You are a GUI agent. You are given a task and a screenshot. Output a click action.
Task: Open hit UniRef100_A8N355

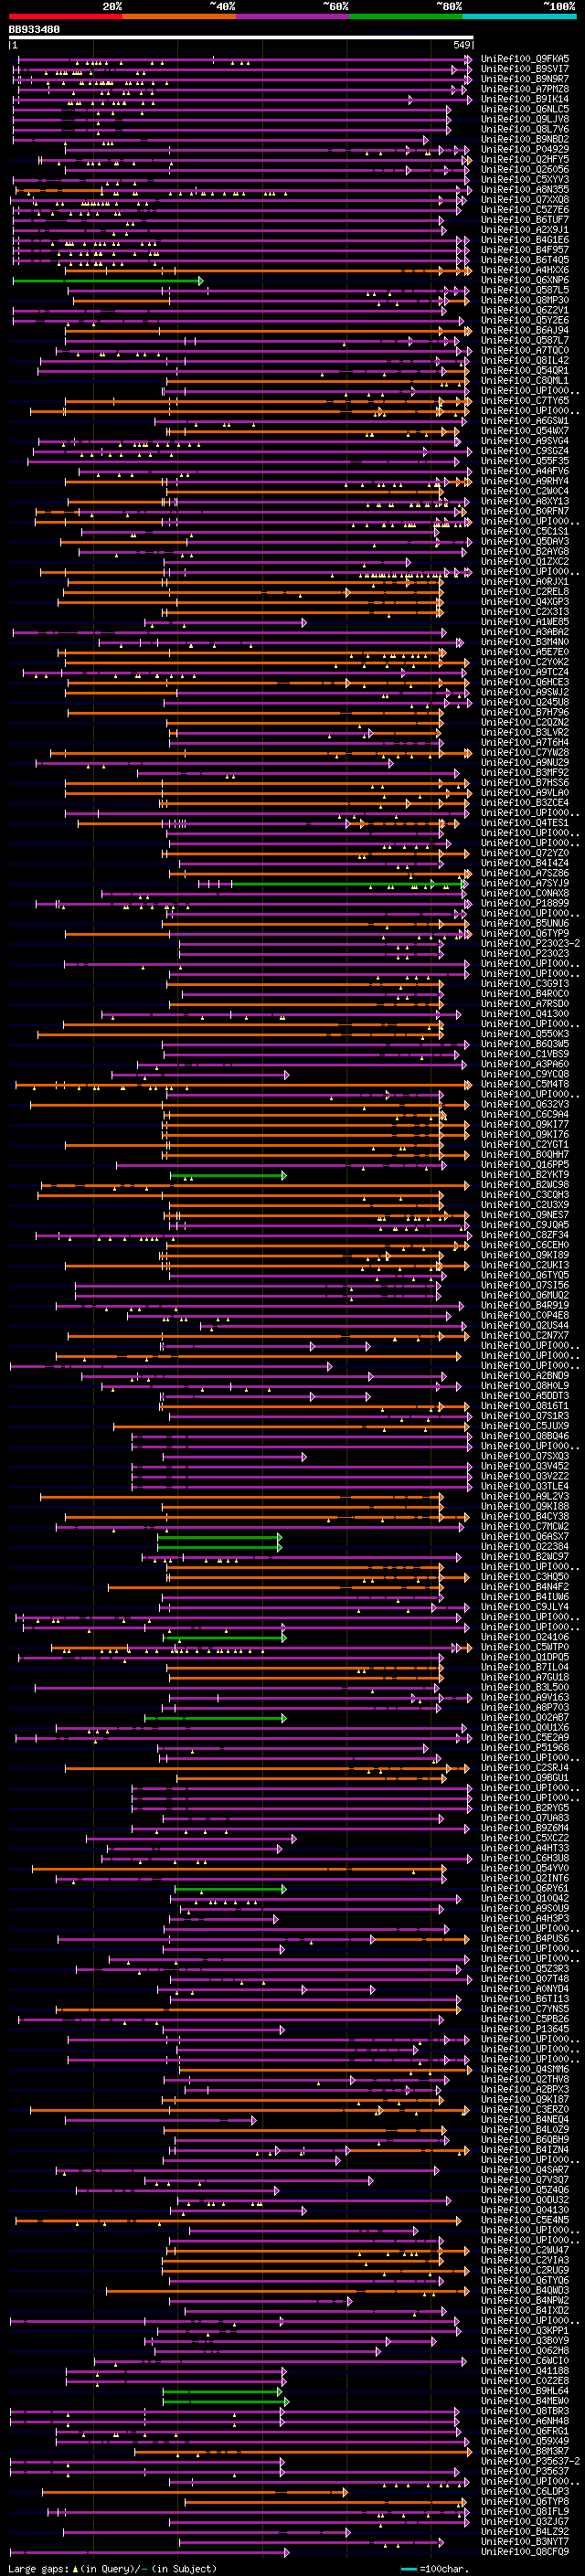(x=525, y=190)
